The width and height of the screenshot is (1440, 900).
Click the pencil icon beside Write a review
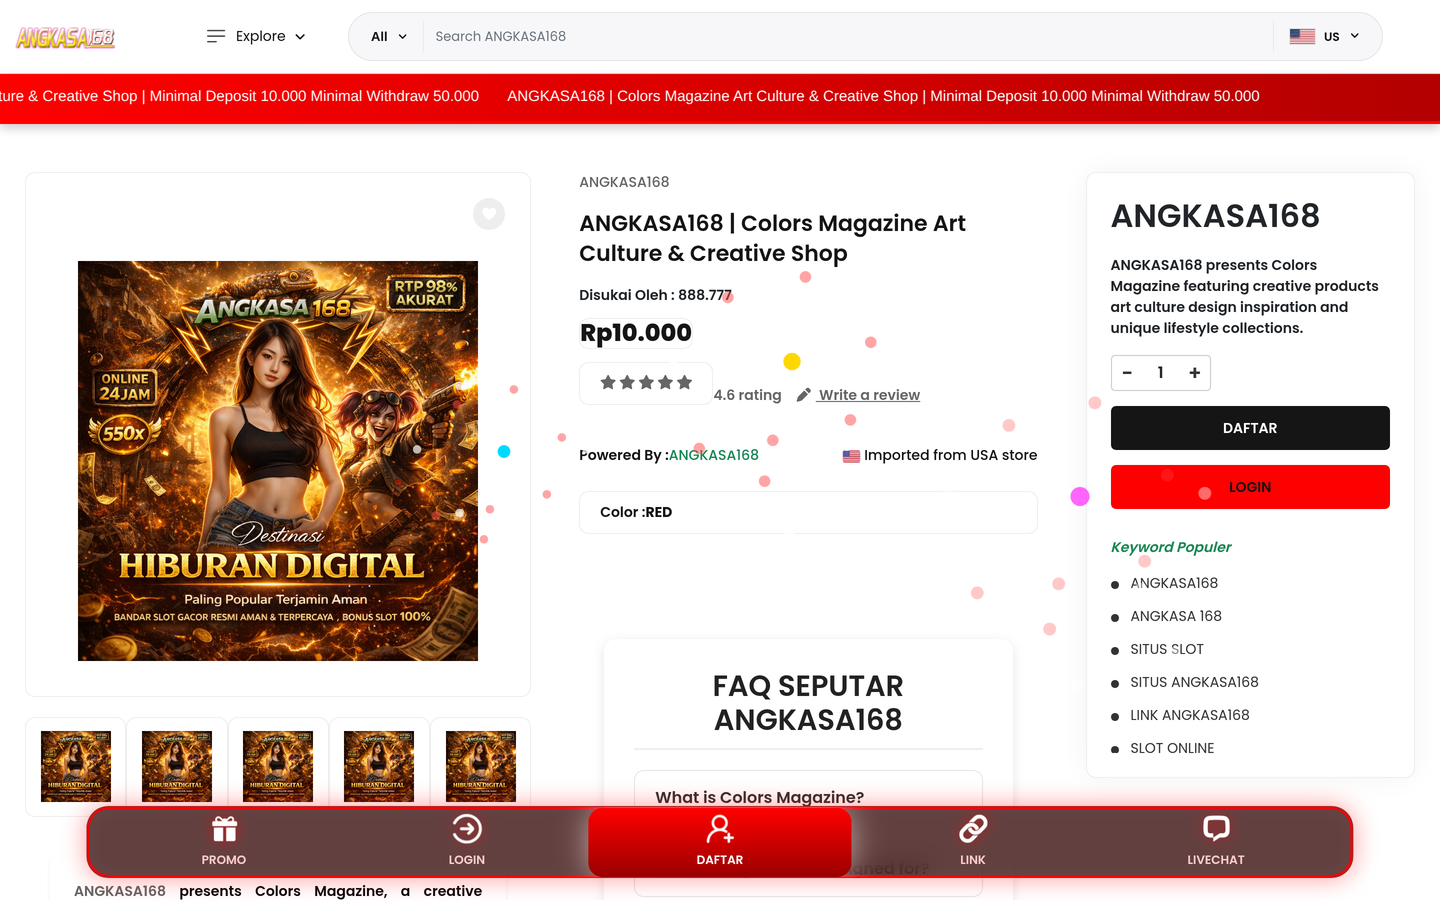coord(804,395)
